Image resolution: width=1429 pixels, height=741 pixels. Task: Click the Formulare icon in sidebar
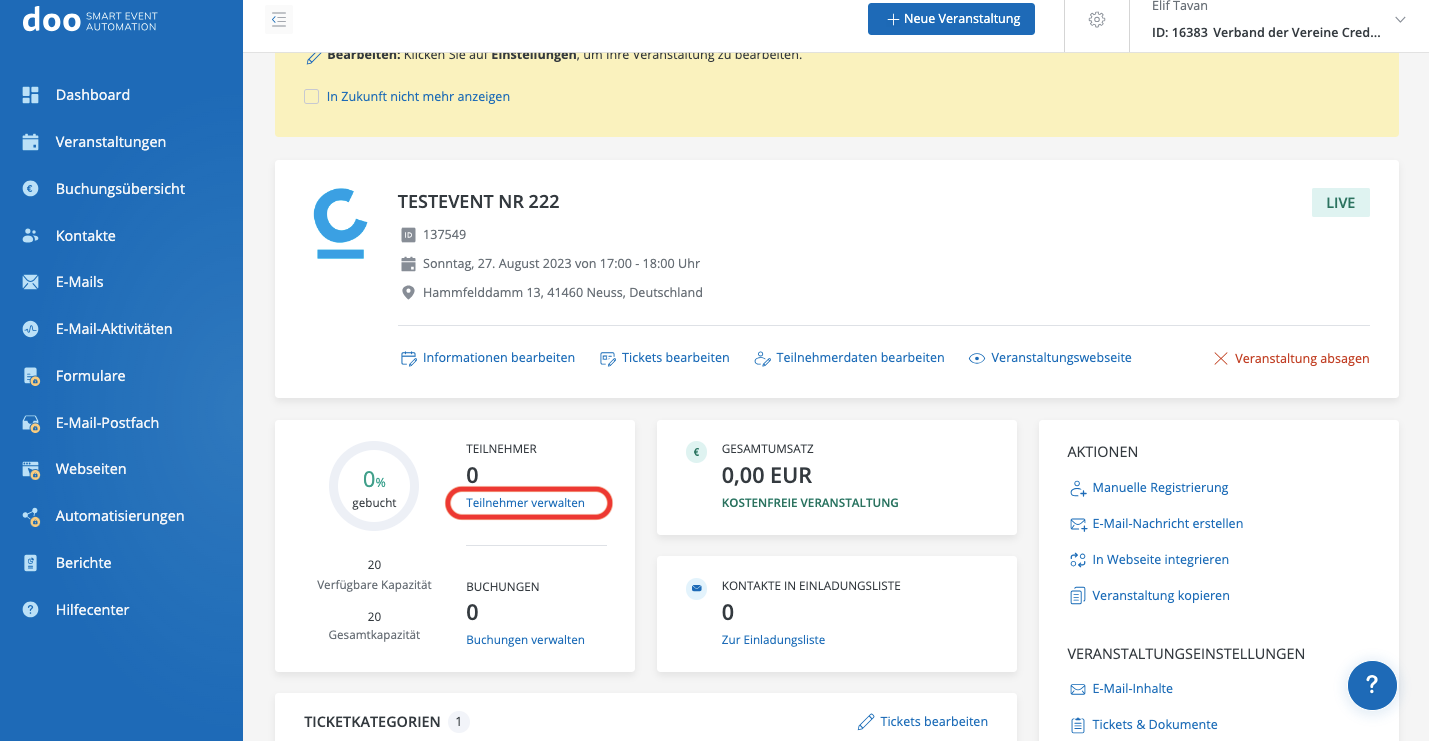tap(31, 376)
